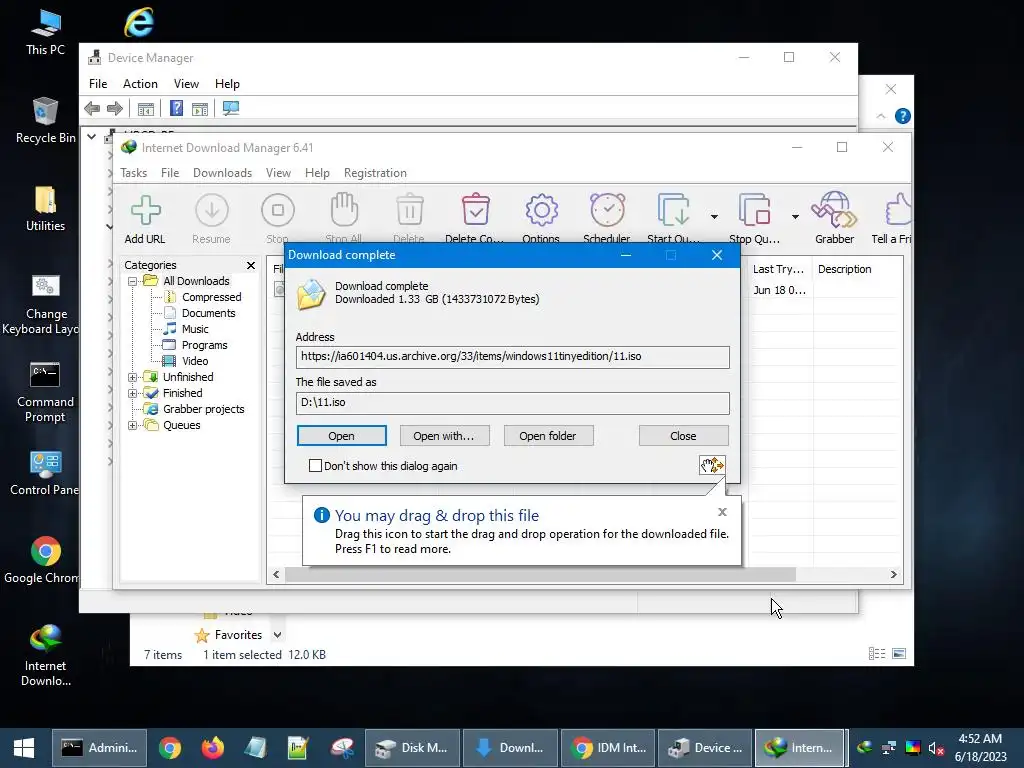This screenshot has height=768, width=1024.
Task: Dismiss the drag & drop tooltip
Action: [722, 512]
